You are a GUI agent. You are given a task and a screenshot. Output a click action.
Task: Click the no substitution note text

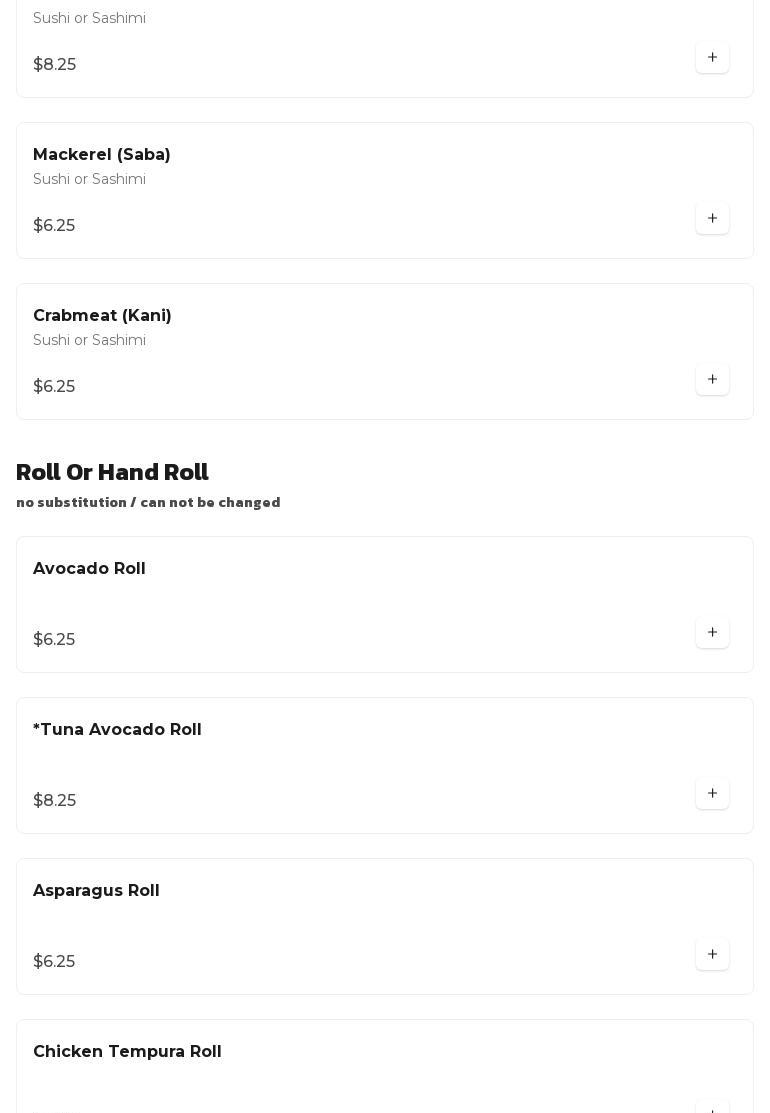click(148, 502)
